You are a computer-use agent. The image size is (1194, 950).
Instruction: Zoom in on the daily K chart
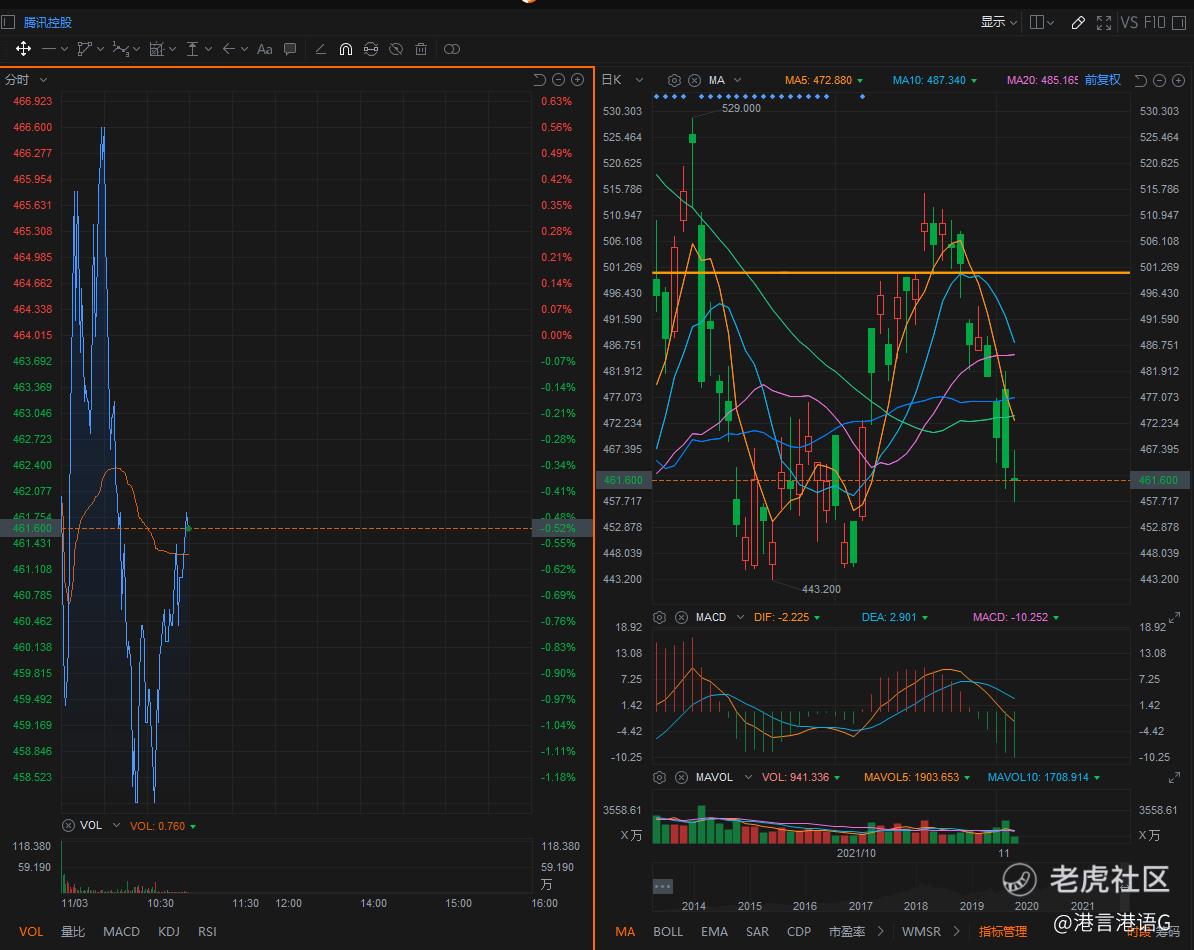tap(1177, 80)
